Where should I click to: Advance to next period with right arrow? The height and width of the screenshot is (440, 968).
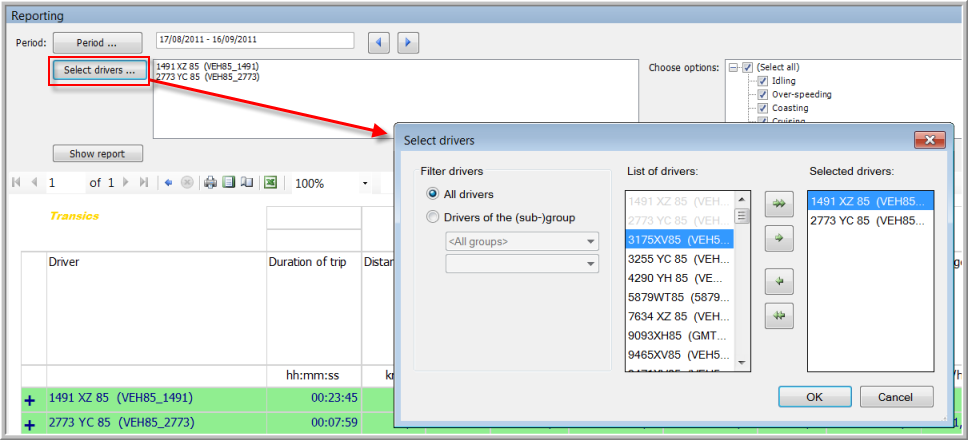(x=407, y=43)
